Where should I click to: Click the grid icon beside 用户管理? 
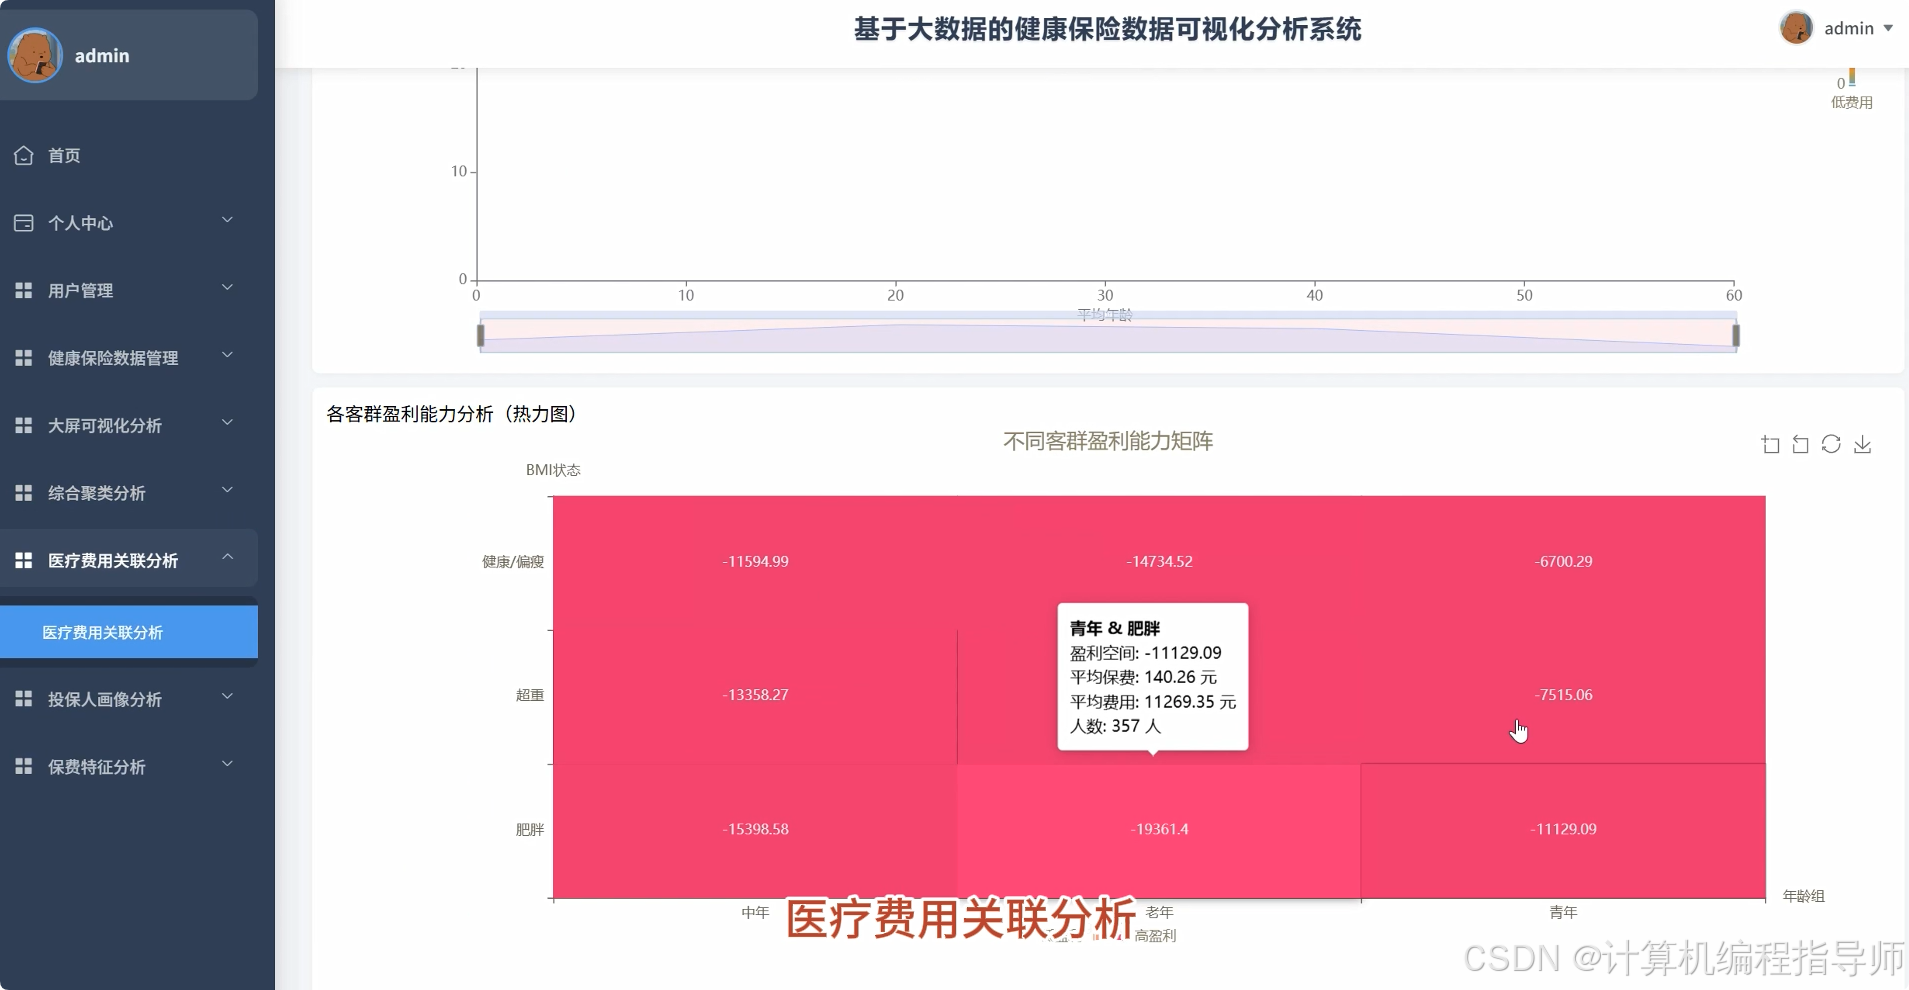[x=23, y=290]
